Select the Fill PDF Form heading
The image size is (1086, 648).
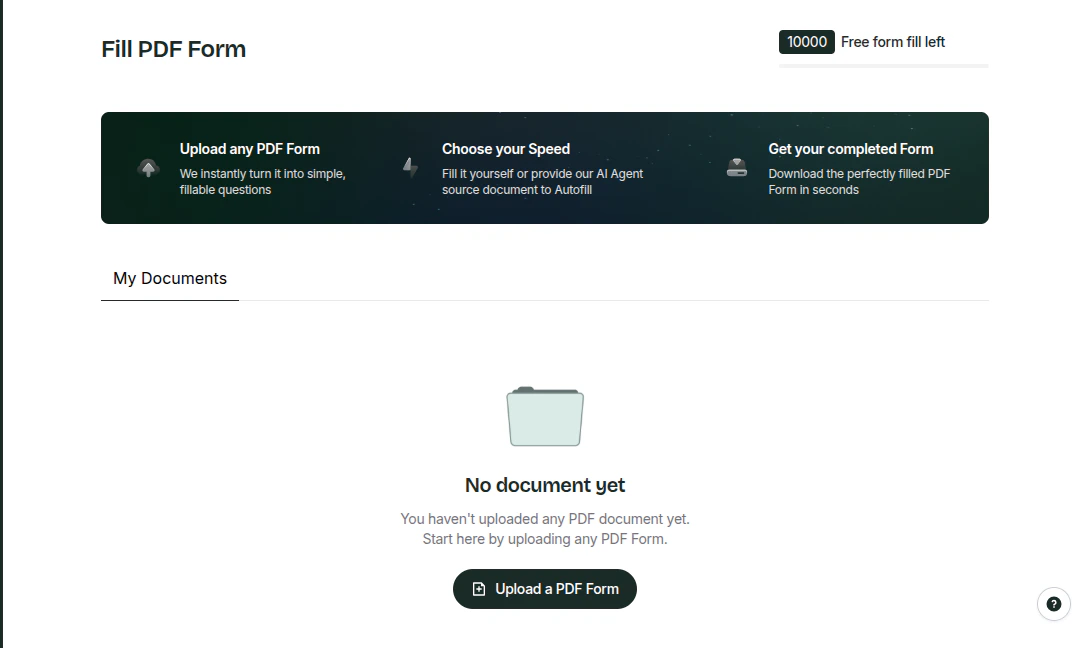click(173, 49)
